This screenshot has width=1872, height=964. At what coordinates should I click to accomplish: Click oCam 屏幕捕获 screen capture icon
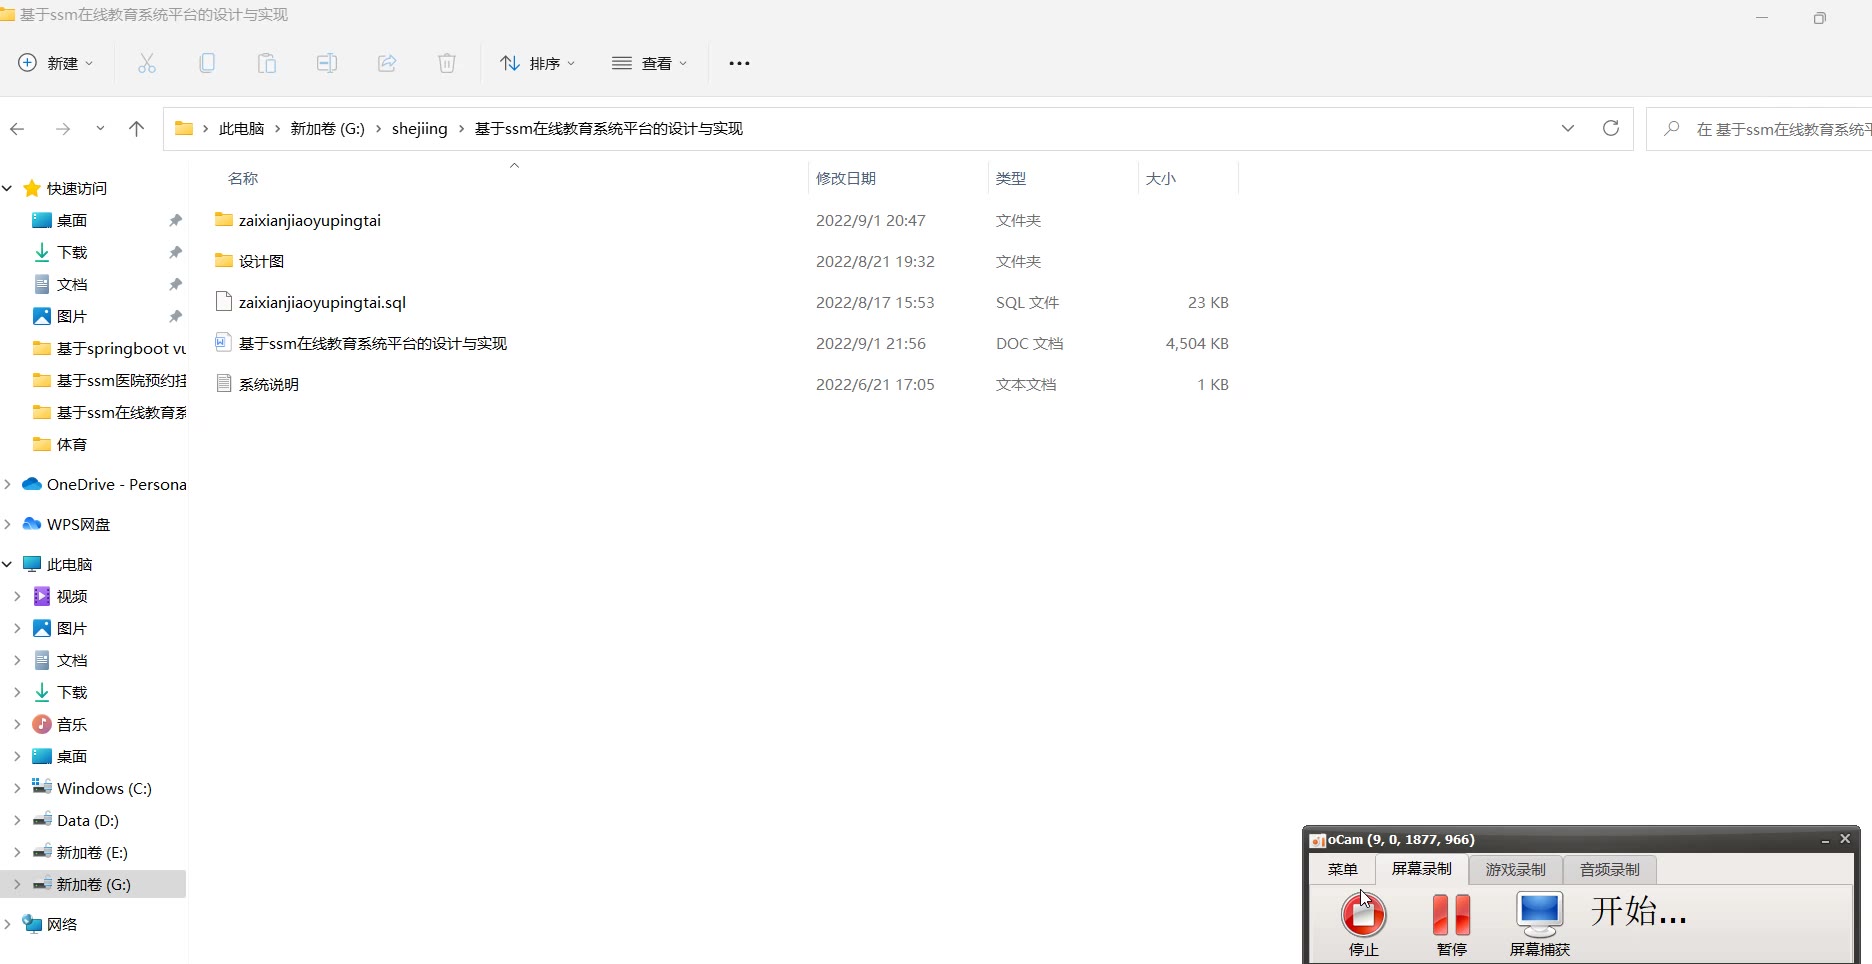(x=1540, y=924)
